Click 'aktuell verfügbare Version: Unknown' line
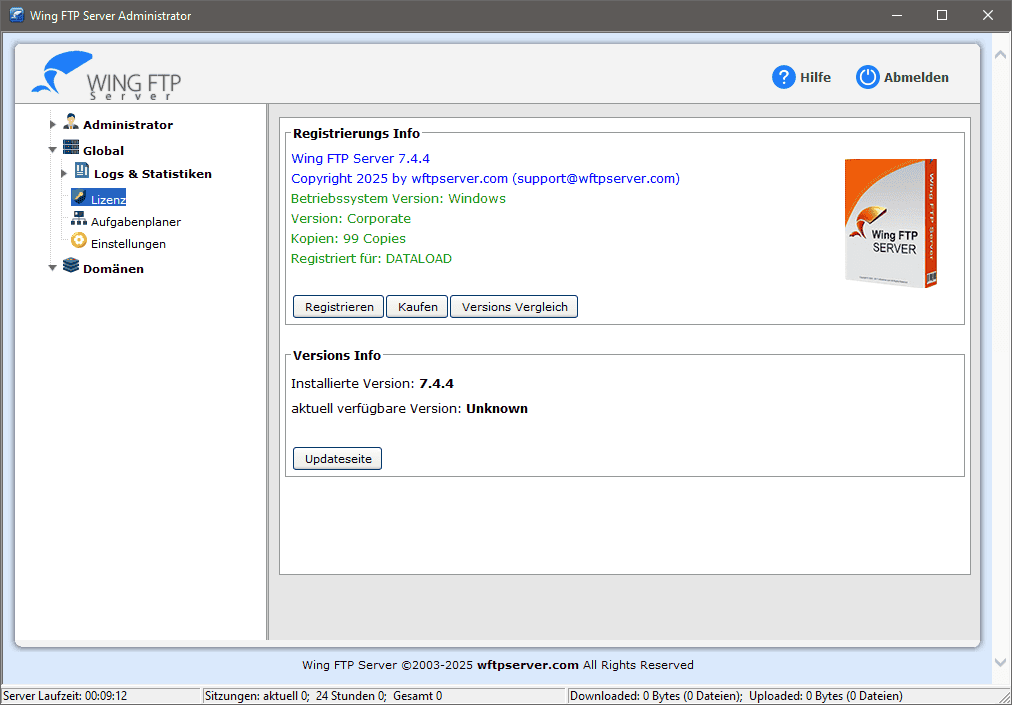The width and height of the screenshot is (1012, 705). pos(409,408)
